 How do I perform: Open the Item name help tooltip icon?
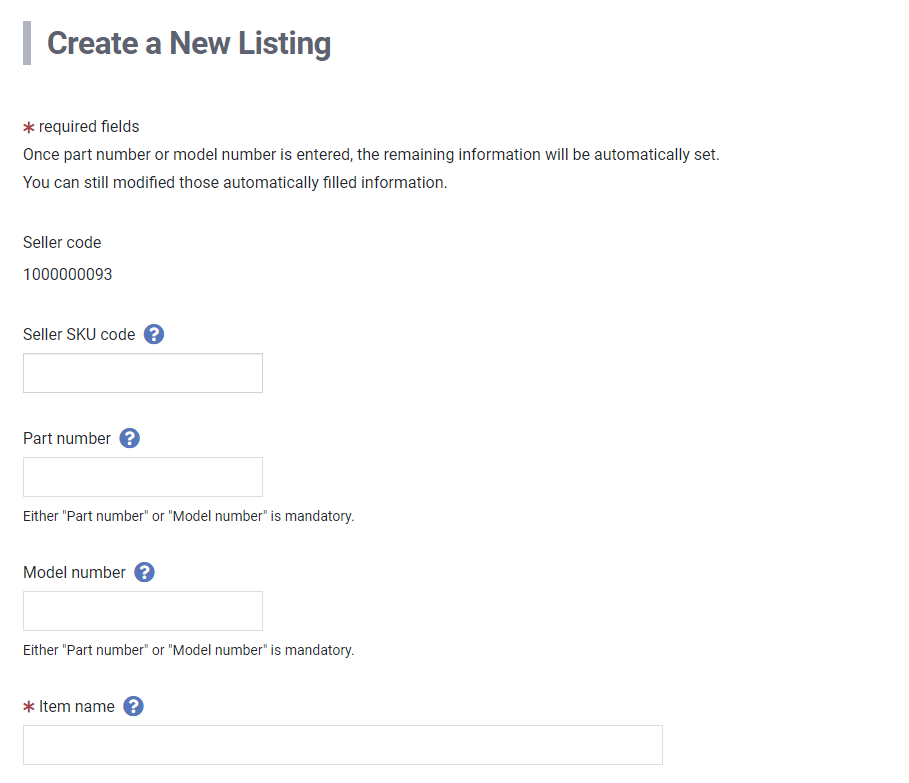coord(133,706)
